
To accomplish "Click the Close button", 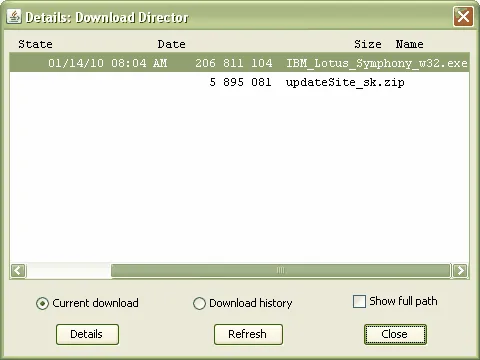I will click(x=395, y=334).
